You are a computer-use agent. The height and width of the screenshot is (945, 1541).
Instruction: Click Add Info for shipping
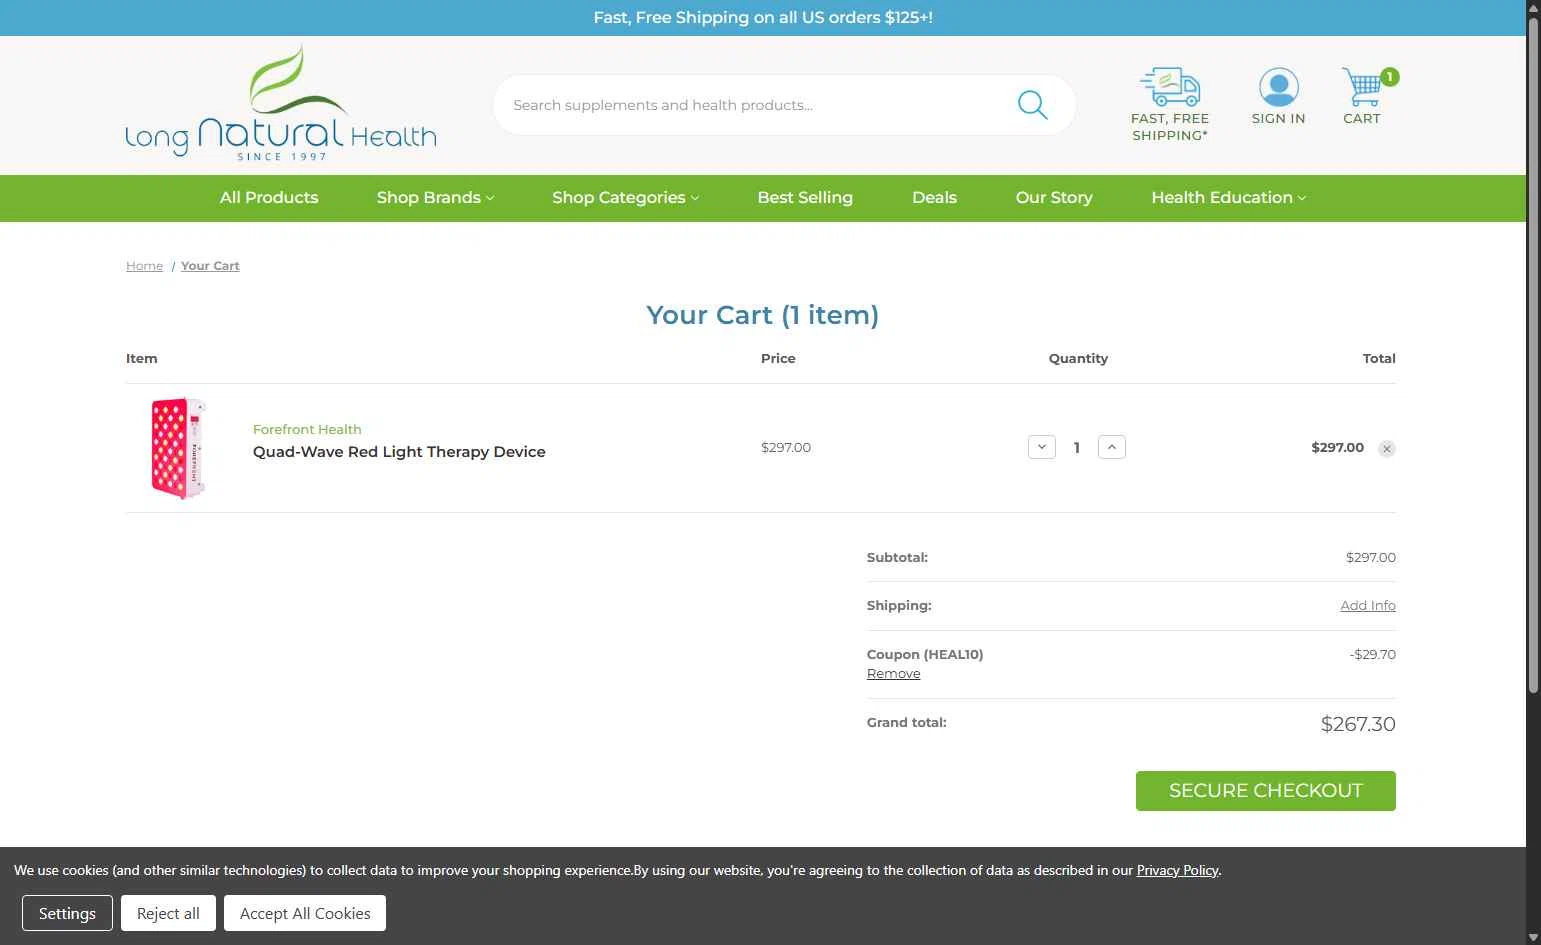coord(1367,606)
